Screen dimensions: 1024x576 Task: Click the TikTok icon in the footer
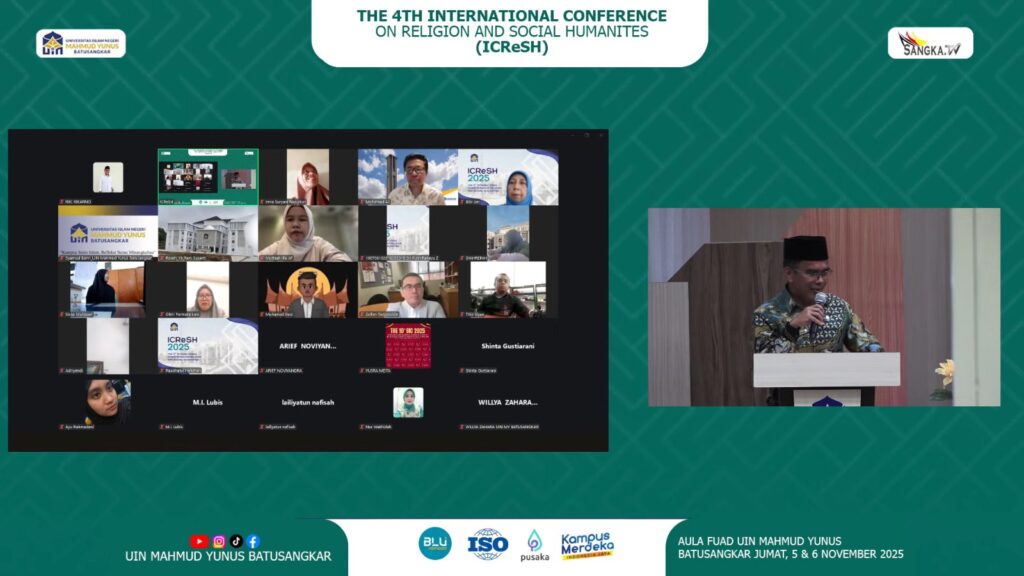tap(236, 541)
